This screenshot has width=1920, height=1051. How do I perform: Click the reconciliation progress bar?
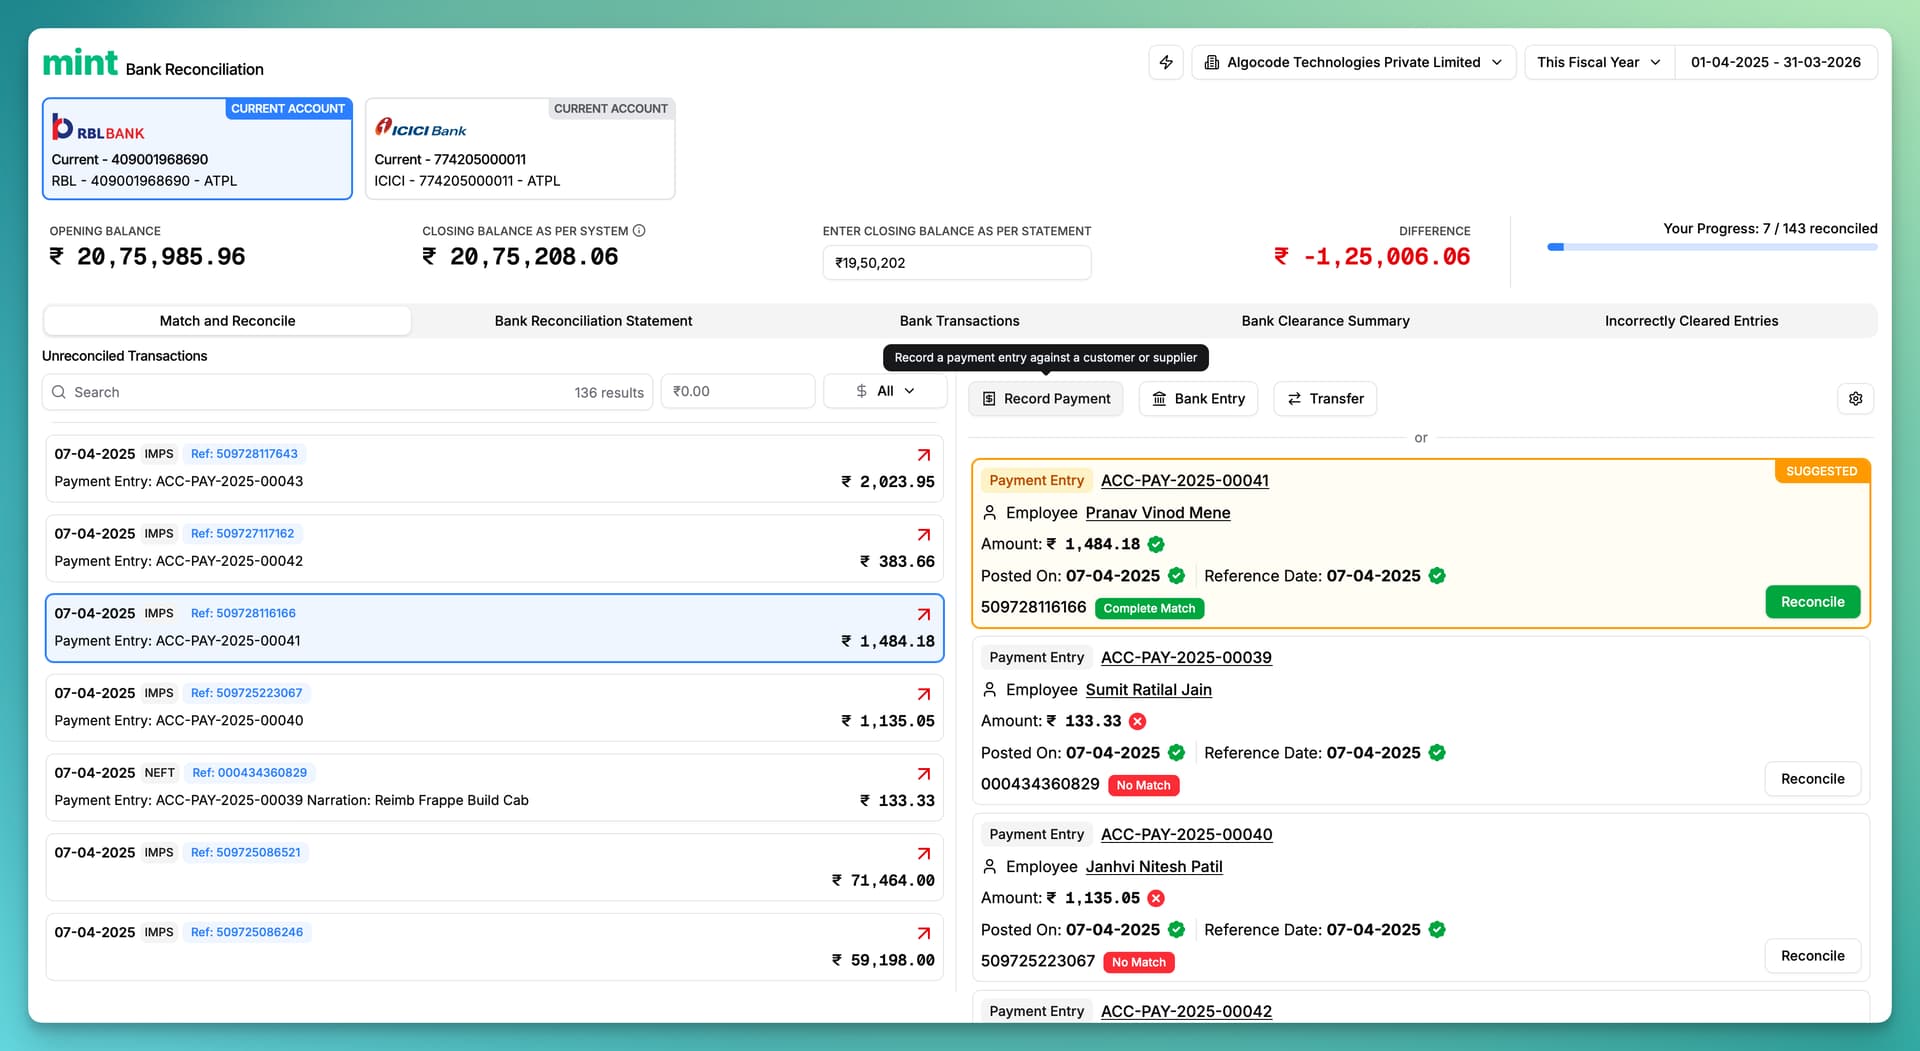[x=1711, y=247]
